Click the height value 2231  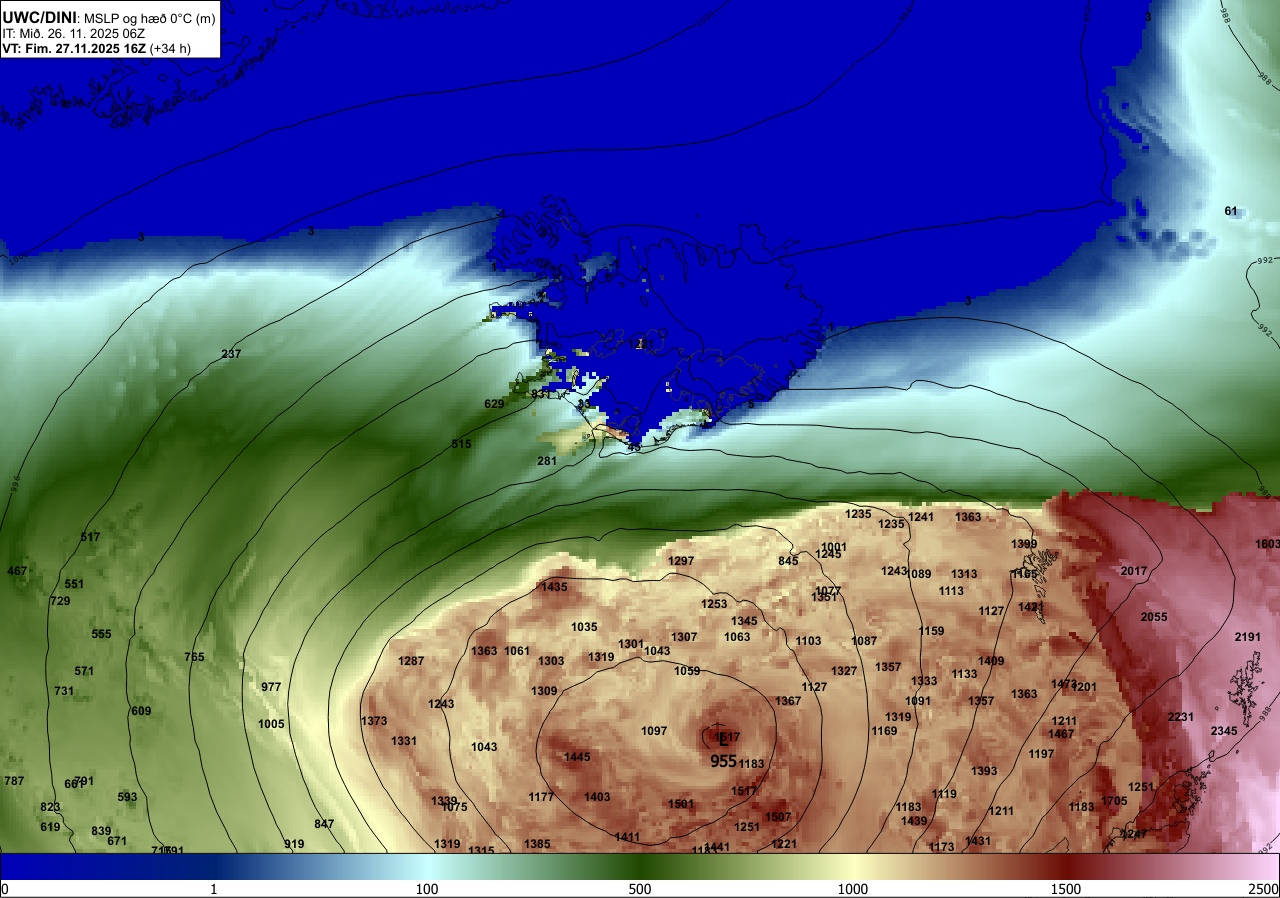point(1181,717)
